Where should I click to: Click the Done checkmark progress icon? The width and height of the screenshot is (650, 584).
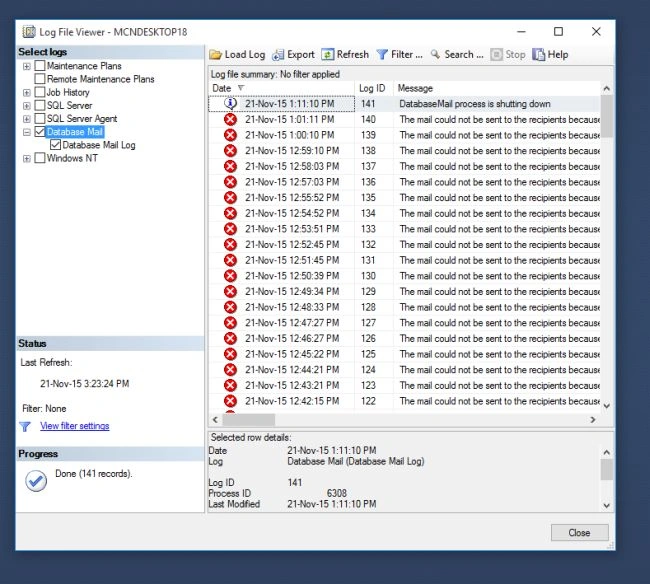click(x=36, y=481)
